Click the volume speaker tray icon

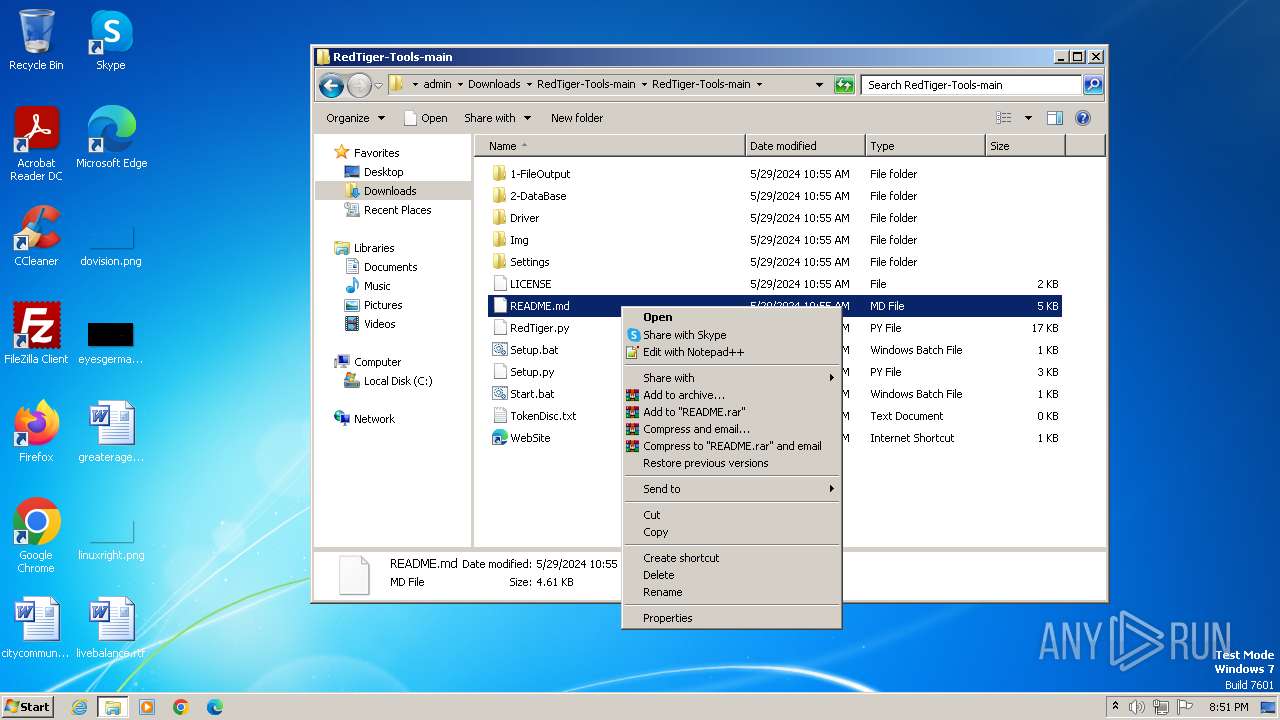pyautogui.click(x=1137, y=707)
